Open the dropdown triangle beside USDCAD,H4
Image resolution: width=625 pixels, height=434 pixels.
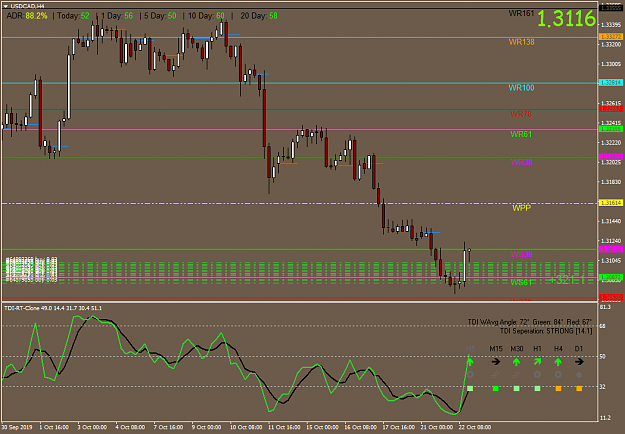point(6,6)
